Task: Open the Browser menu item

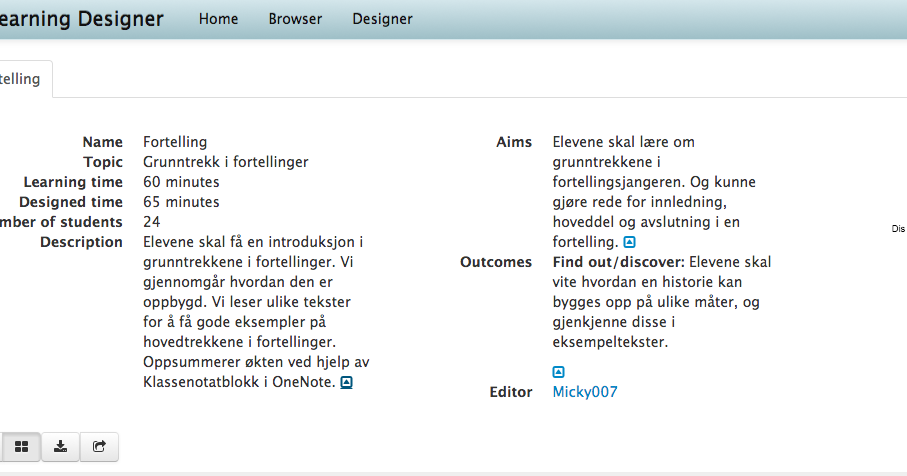Action: coord(295,19)
